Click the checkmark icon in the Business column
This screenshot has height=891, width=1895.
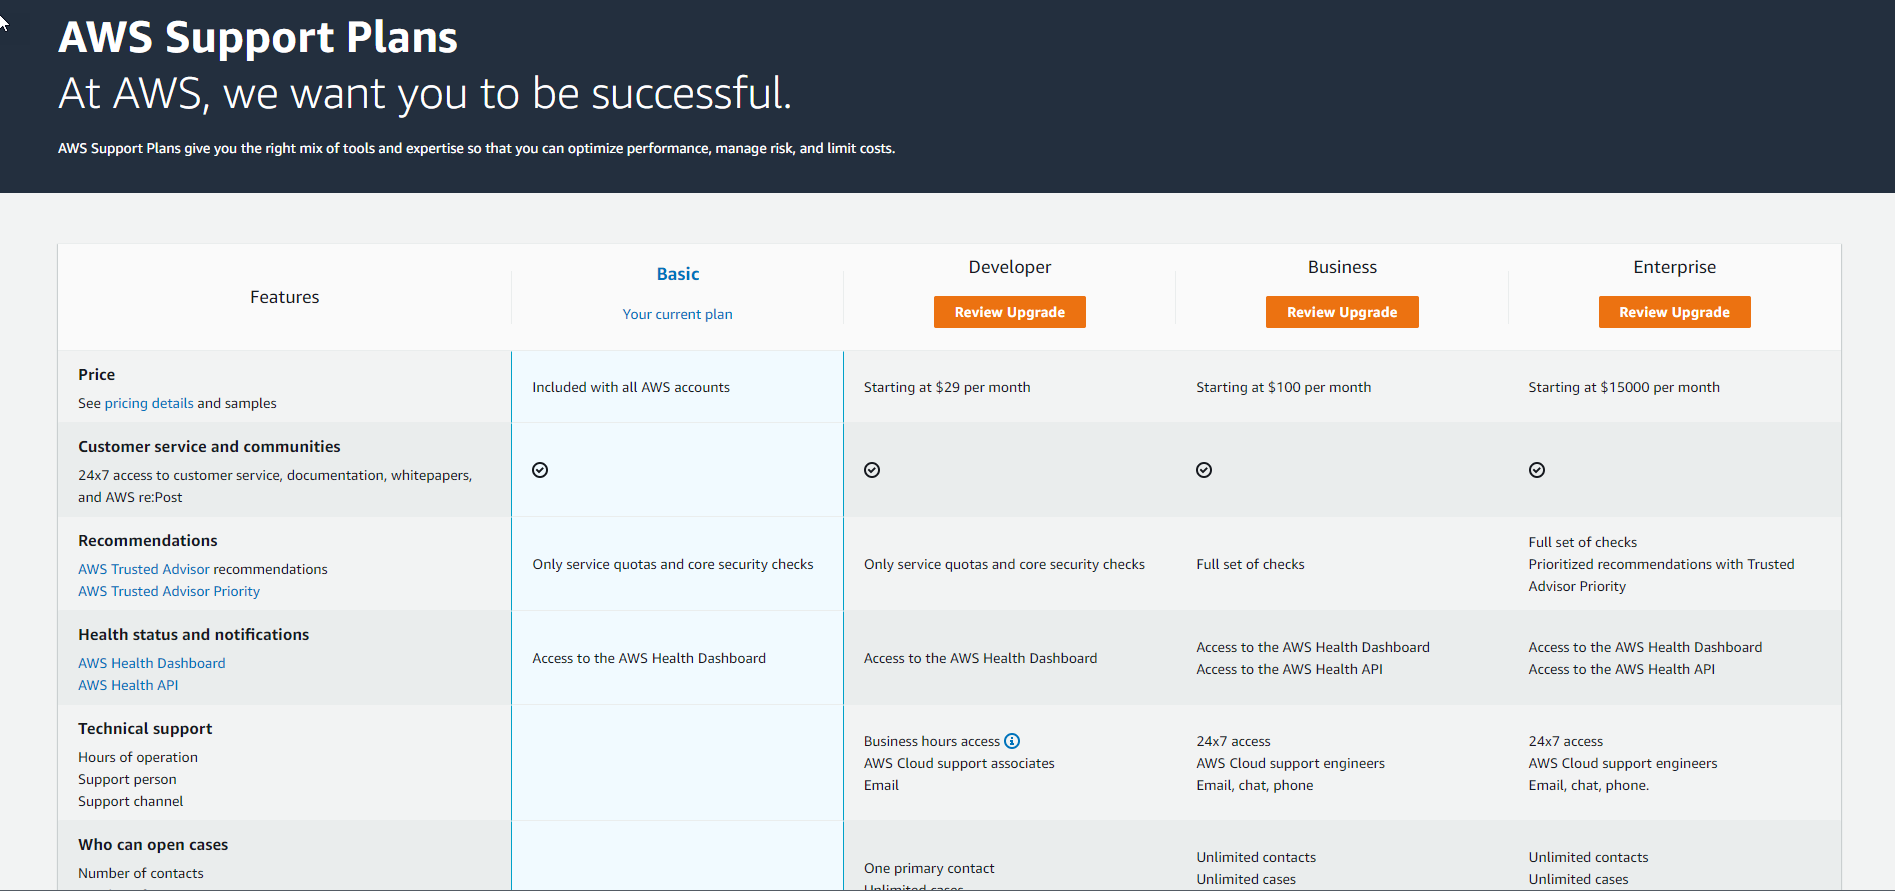click(x=1204, y=470)
